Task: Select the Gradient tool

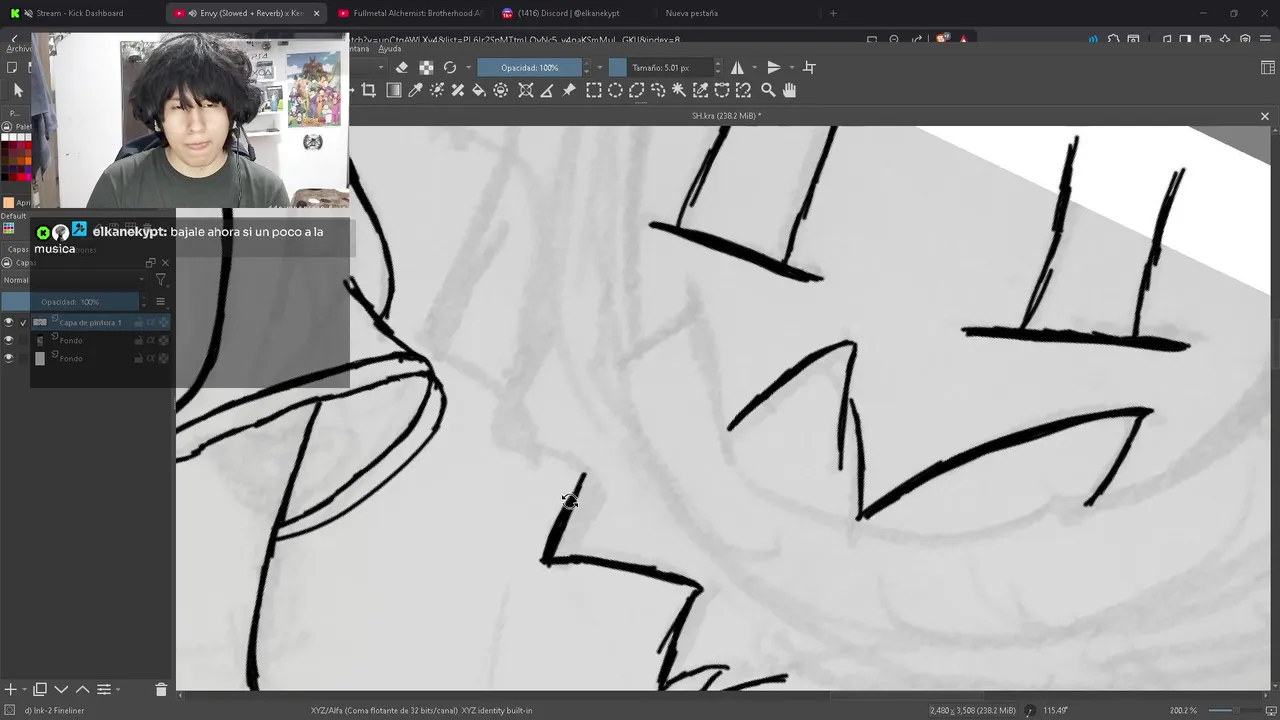Action: click(x=393, y=90)
